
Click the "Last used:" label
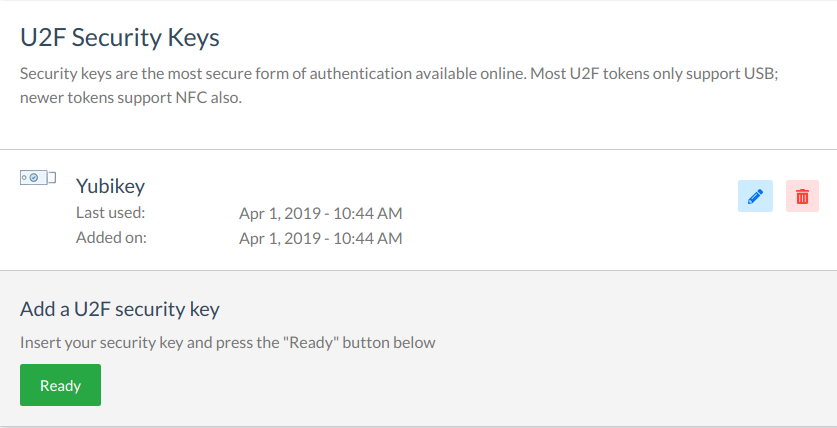pyautogui.click(x=111, y=212)
